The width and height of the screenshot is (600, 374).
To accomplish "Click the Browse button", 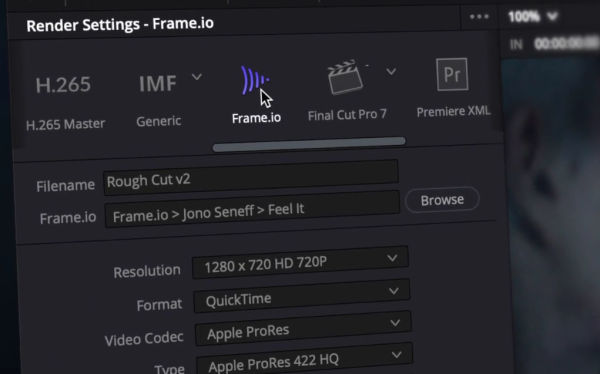I will click(x=442, y=200).
